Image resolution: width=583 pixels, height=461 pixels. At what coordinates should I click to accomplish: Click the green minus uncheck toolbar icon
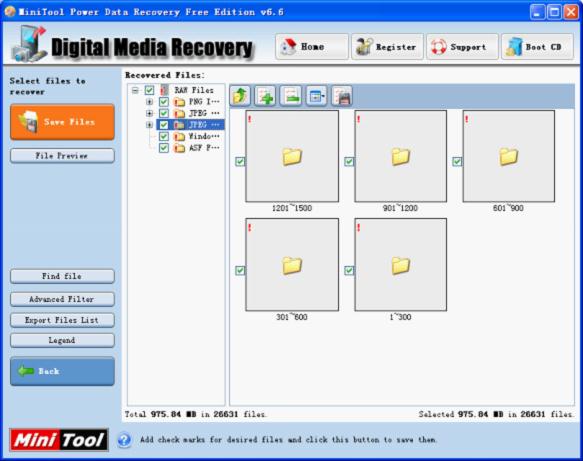[x=291, y=96]
